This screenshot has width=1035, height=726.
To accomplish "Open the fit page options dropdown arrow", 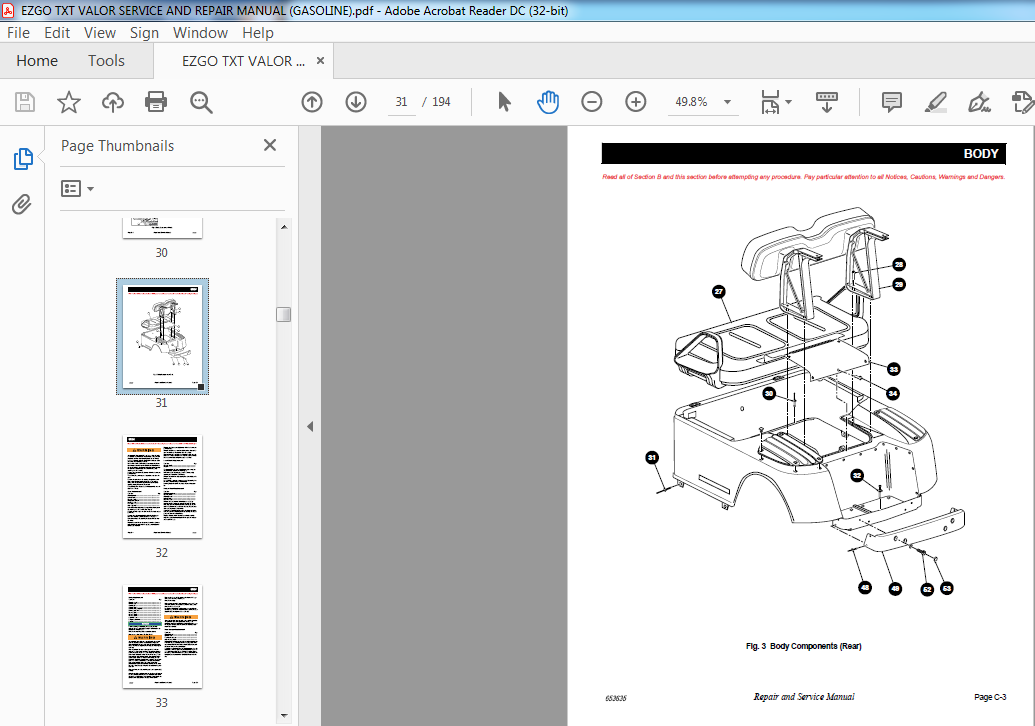I will [788, 102].
